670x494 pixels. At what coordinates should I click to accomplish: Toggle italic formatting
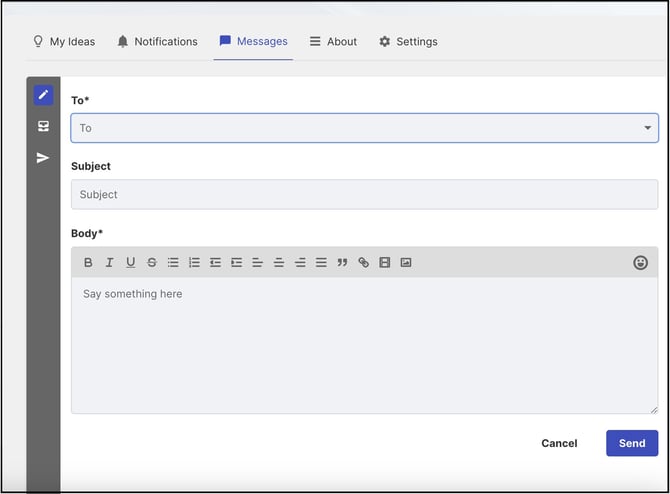(109, 262)
